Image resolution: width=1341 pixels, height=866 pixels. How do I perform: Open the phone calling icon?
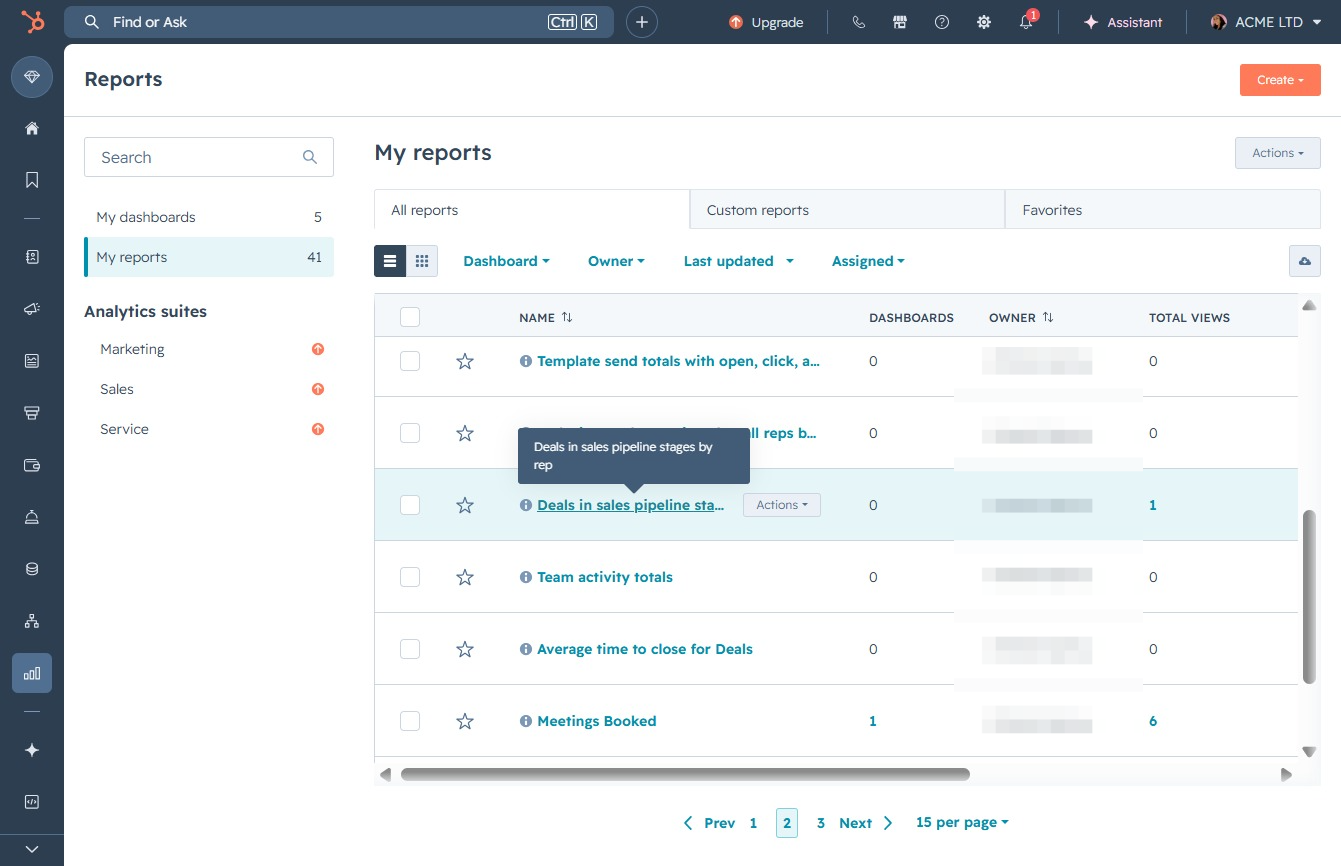point(858,22)
